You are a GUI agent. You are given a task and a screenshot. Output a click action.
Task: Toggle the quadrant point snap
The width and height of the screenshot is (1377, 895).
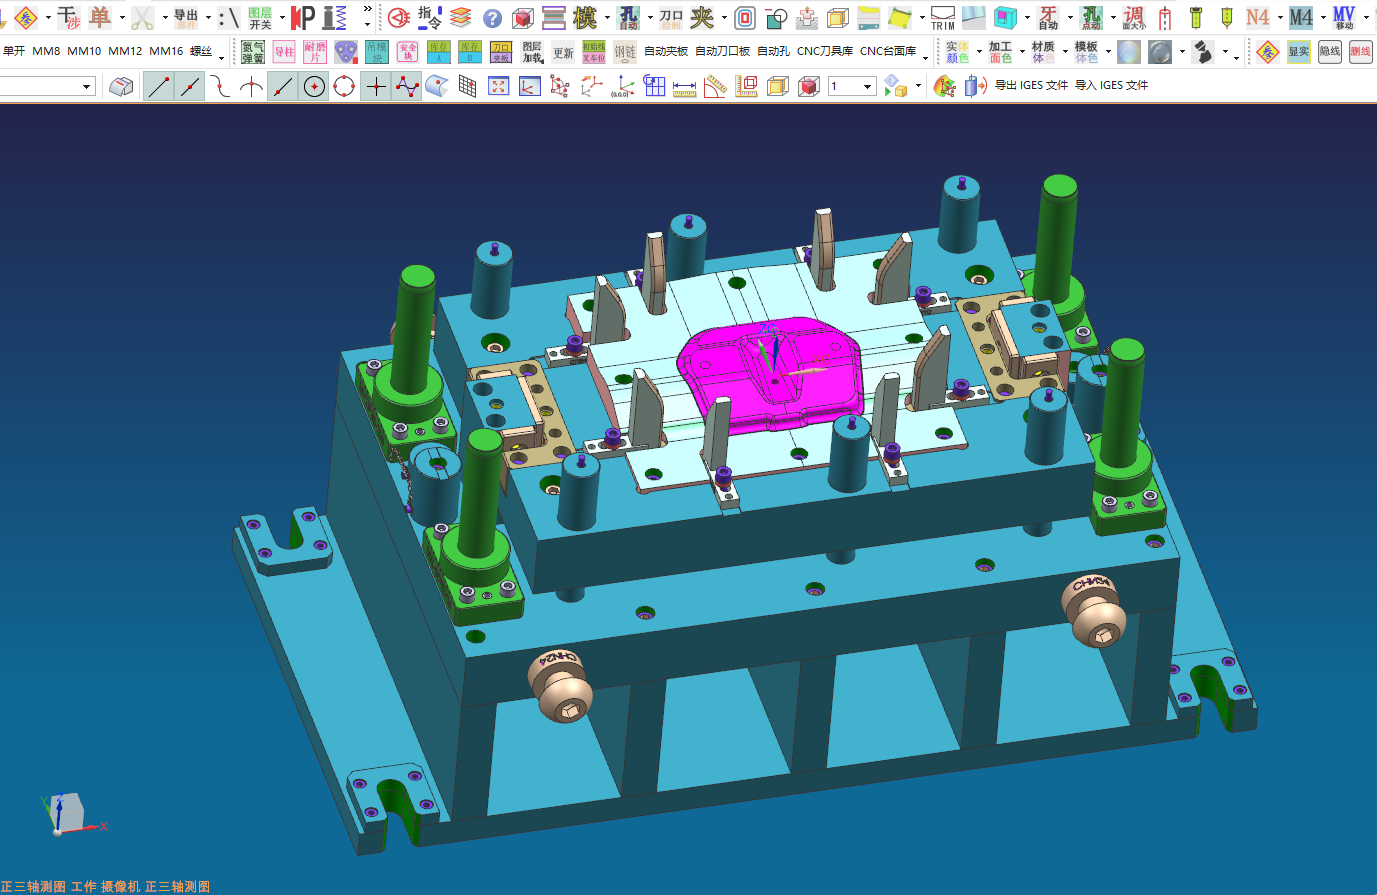[x=344, y=87]
